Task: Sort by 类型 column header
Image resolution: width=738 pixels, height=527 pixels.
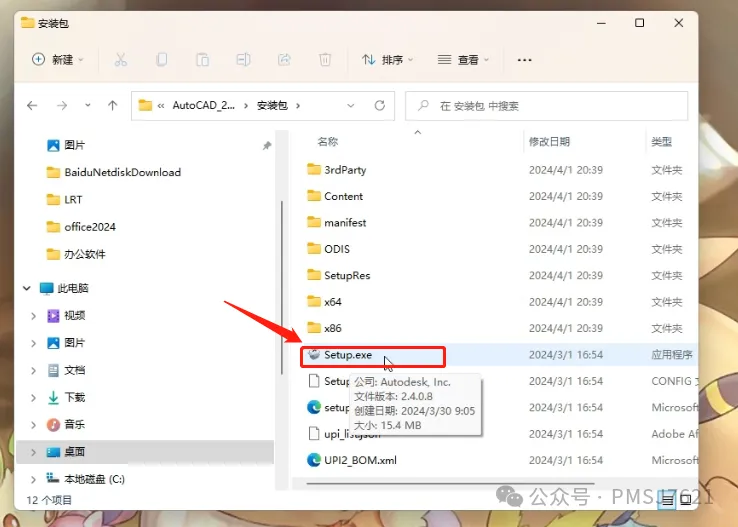Action: pyautogui.click(x=661, y=142)
